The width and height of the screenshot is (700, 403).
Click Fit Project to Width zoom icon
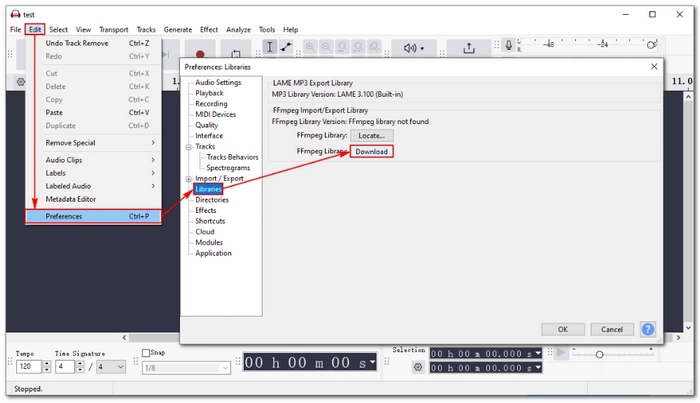pos(358,47)
